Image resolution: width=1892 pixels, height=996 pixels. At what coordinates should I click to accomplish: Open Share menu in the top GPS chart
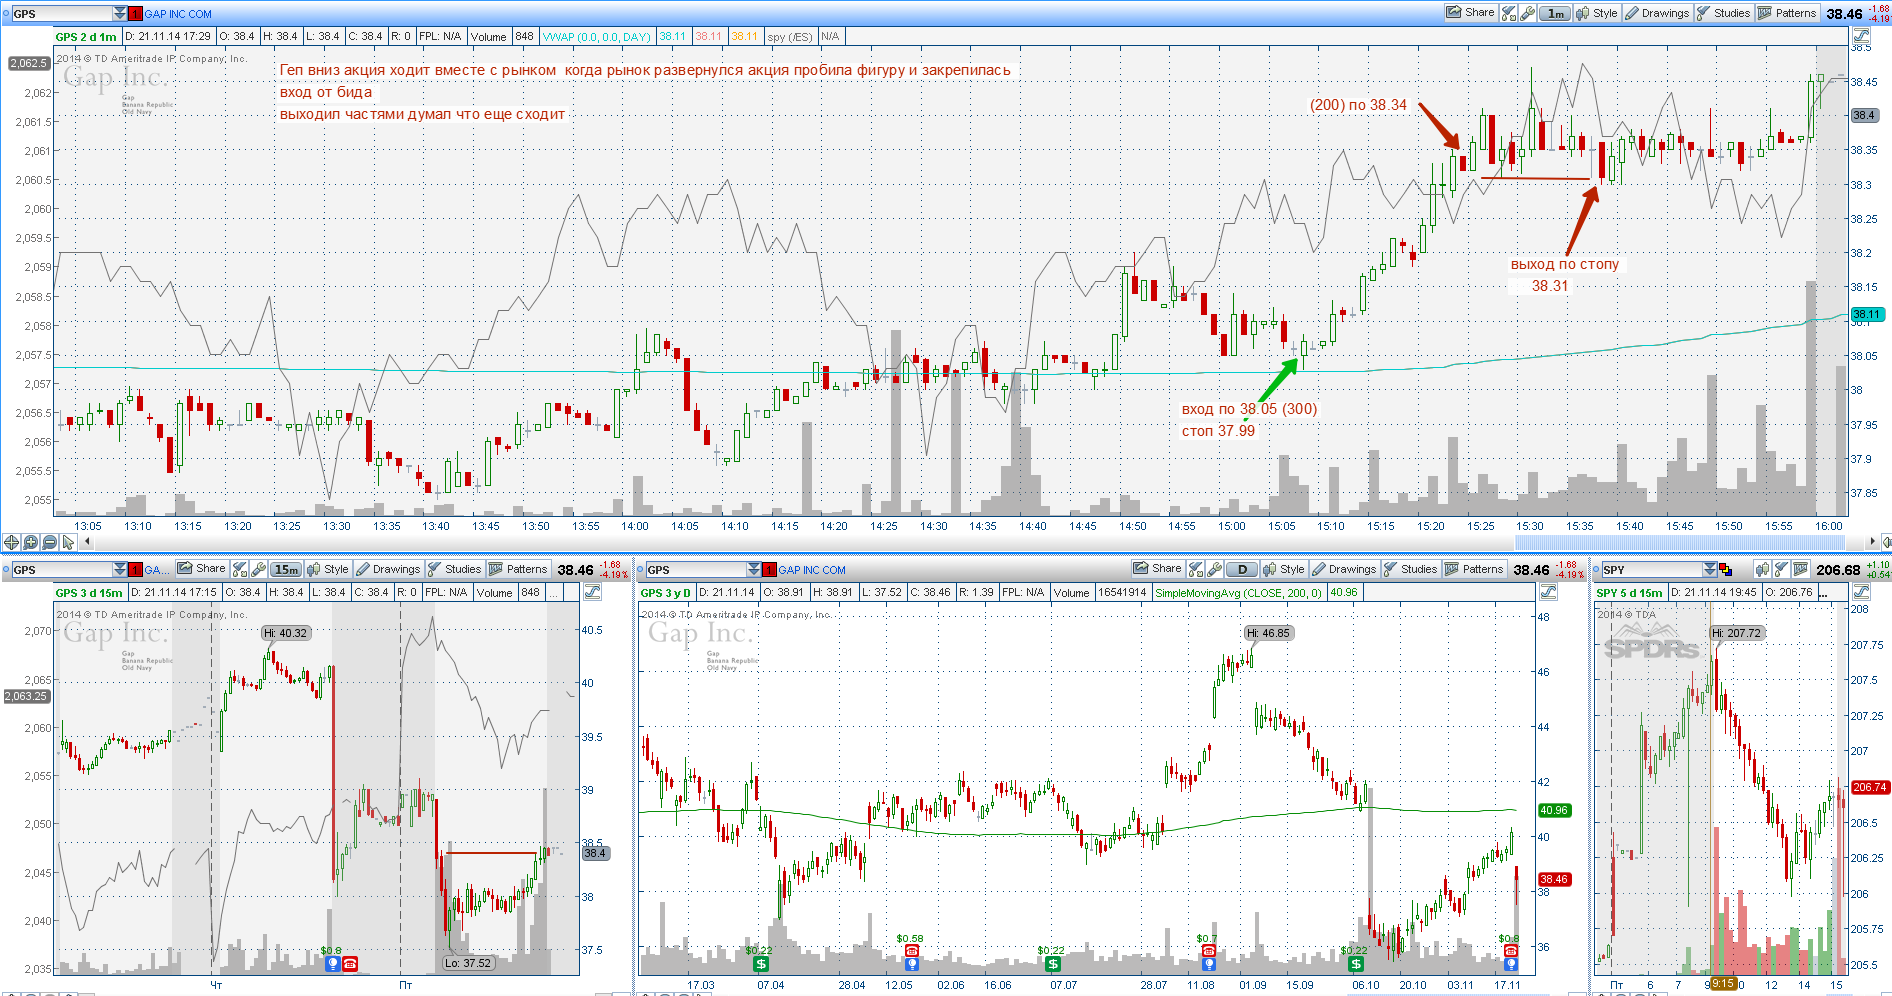tap(1470, 13)
